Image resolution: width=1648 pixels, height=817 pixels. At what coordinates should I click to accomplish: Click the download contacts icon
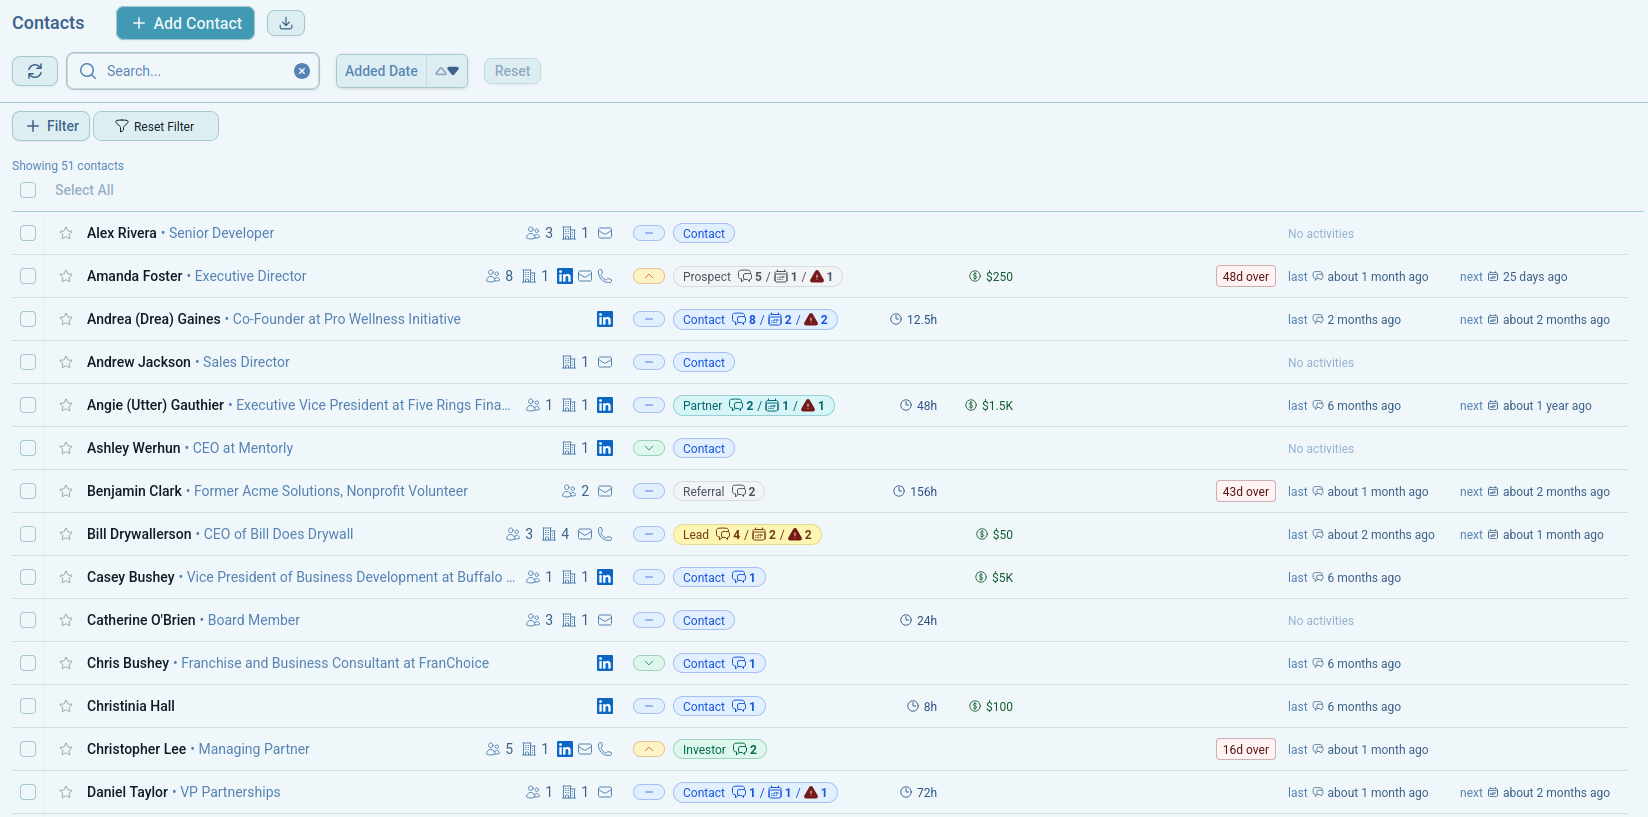(x=285, y=23)
